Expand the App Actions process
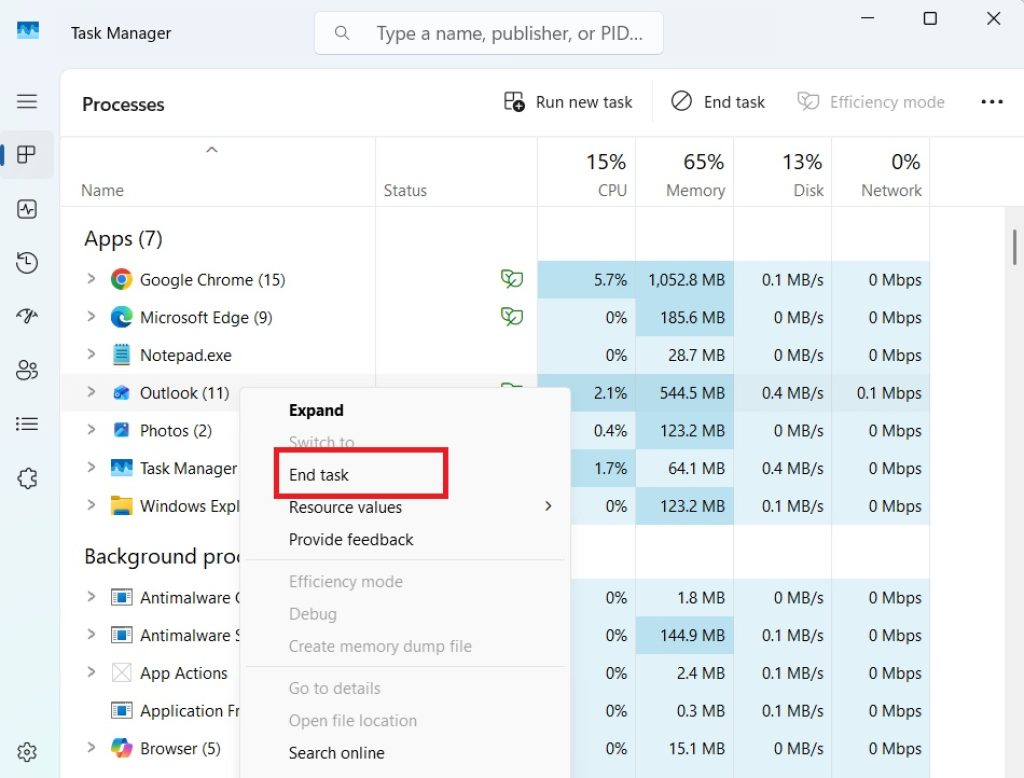 [x=91, y=672]
